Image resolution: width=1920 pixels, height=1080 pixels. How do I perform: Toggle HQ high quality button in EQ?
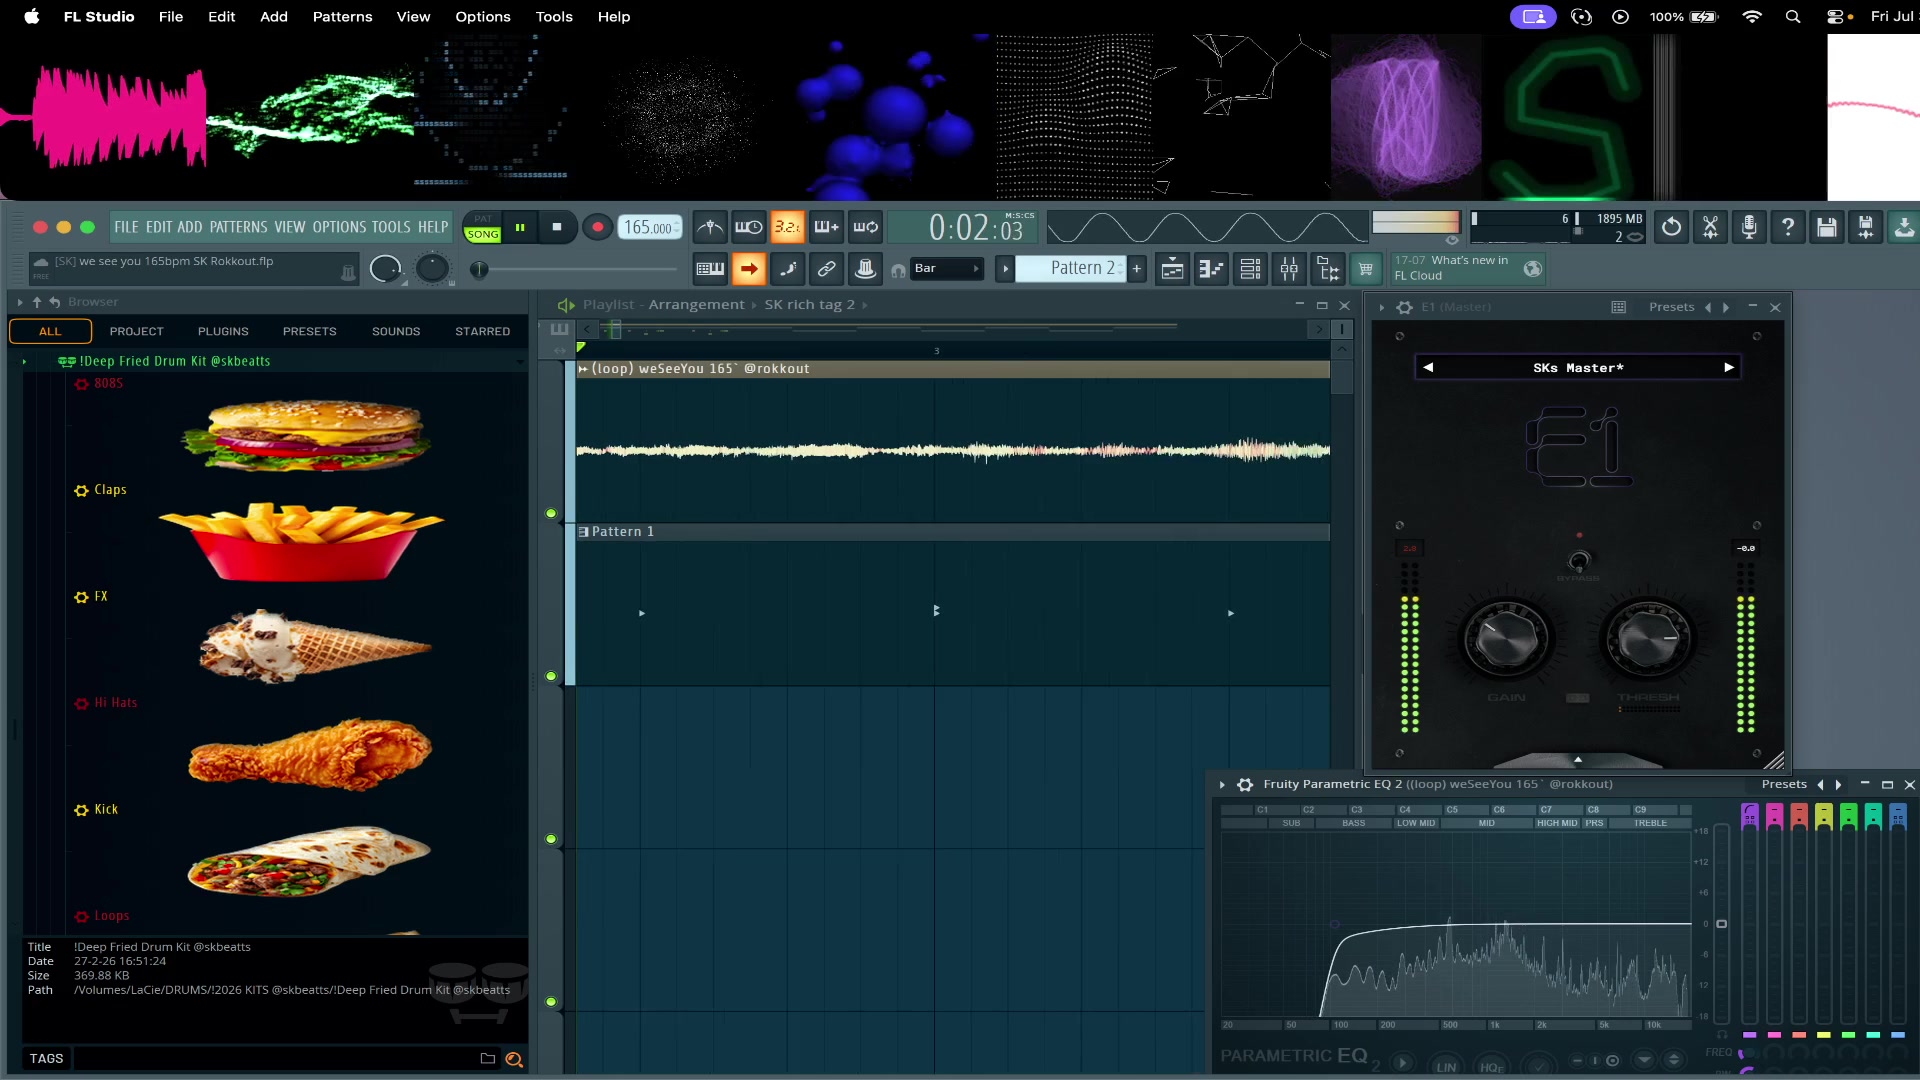coord(1491,1066)
